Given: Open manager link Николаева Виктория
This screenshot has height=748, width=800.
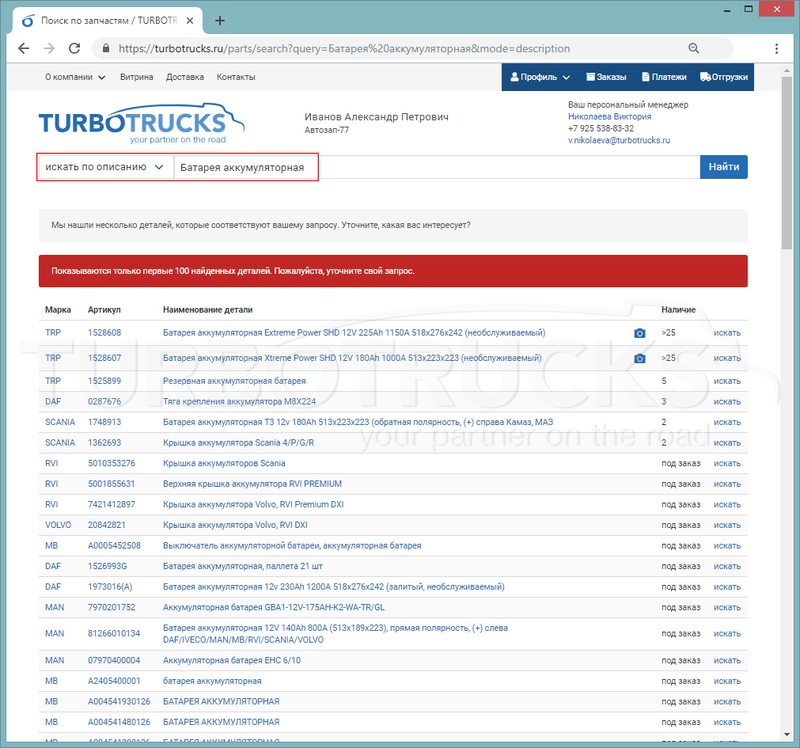Looking at the screenshot, I should click(610, 116).
